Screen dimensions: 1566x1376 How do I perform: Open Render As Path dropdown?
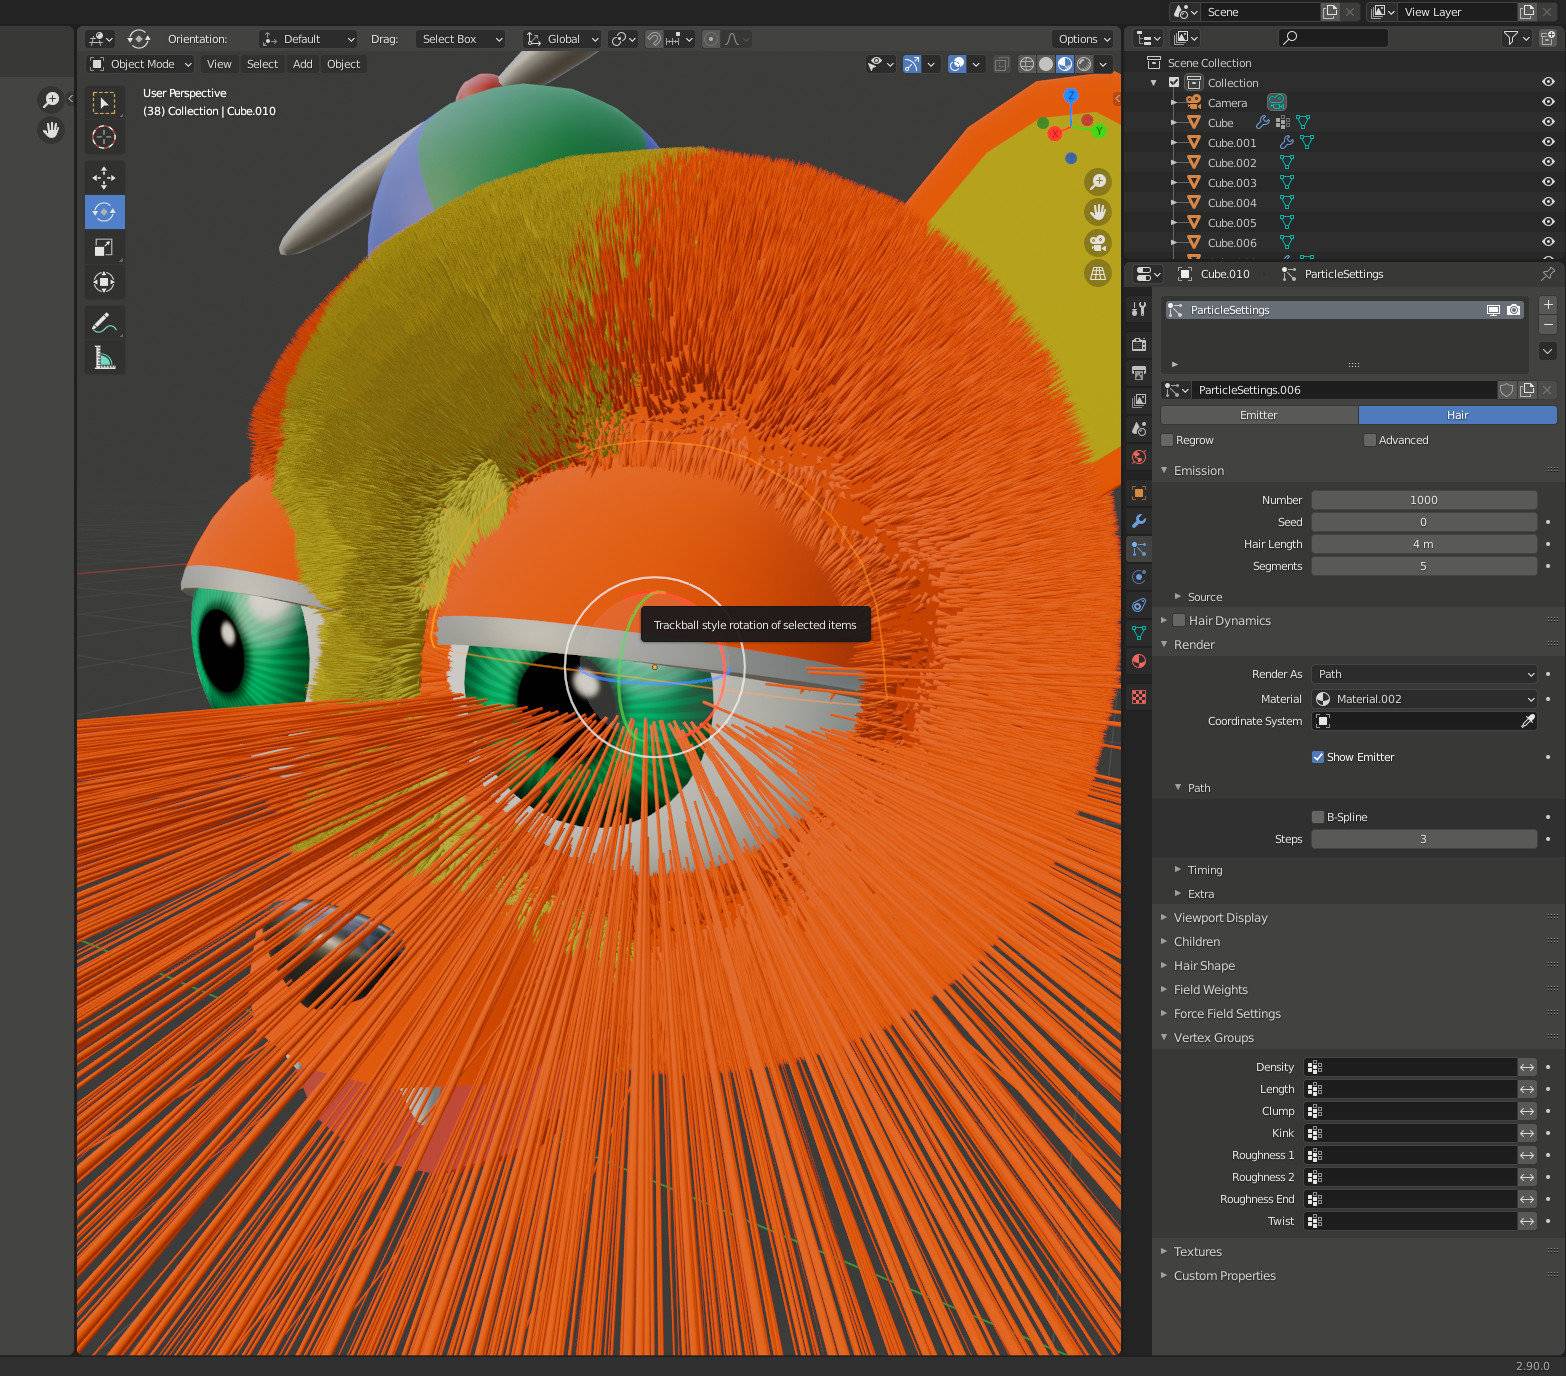click(1424, 674)
